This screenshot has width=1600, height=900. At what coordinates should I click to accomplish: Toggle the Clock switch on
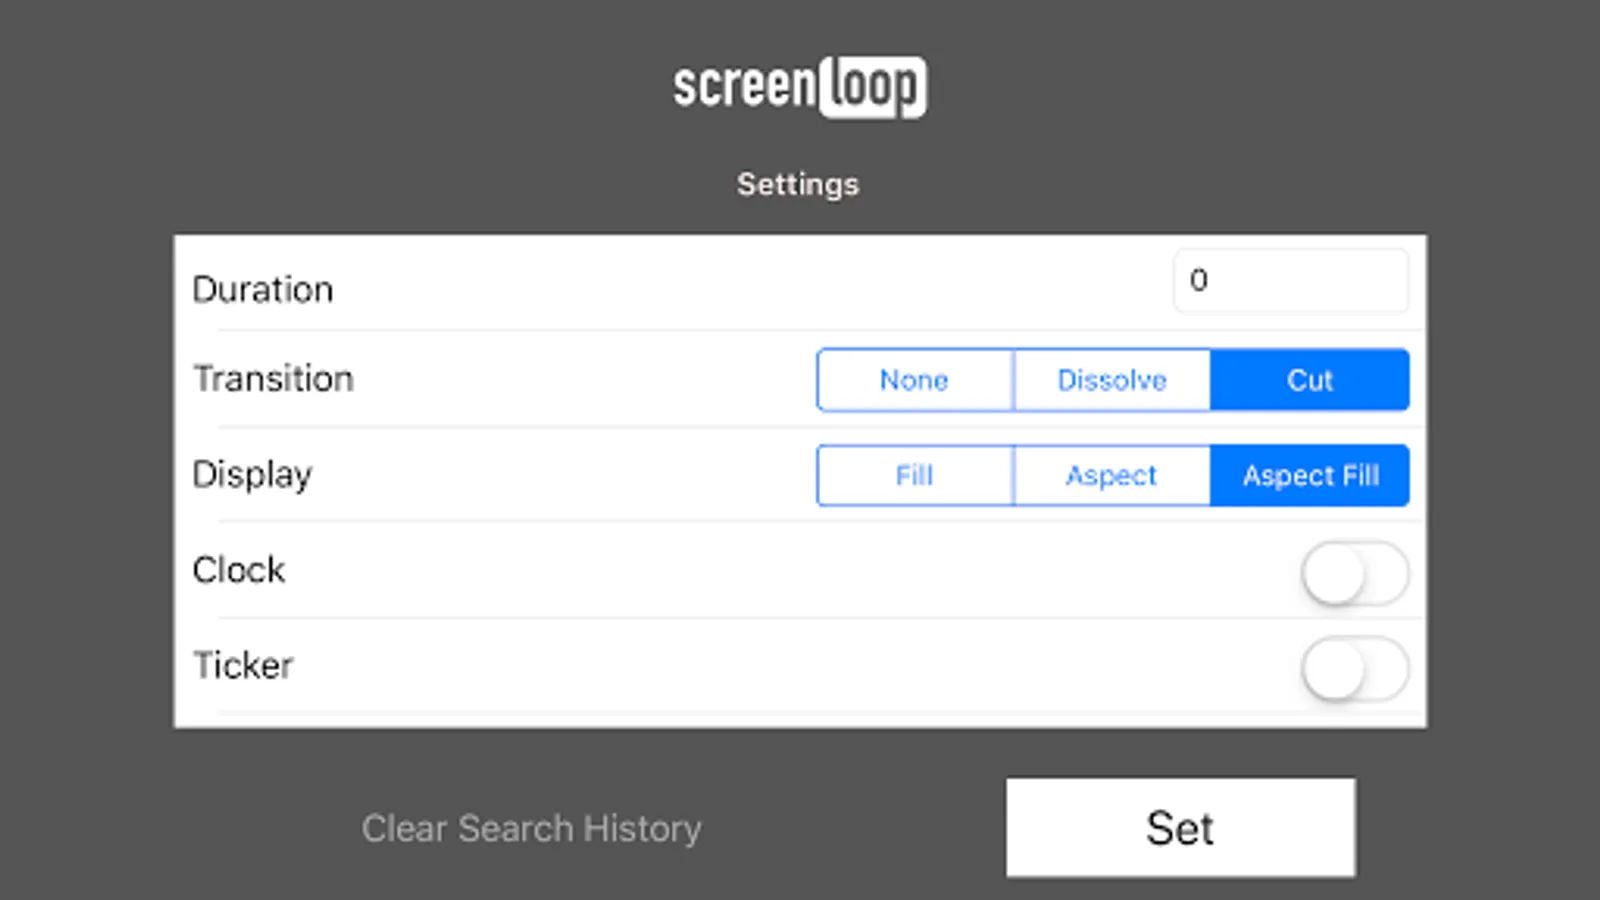pos(1354,574)
